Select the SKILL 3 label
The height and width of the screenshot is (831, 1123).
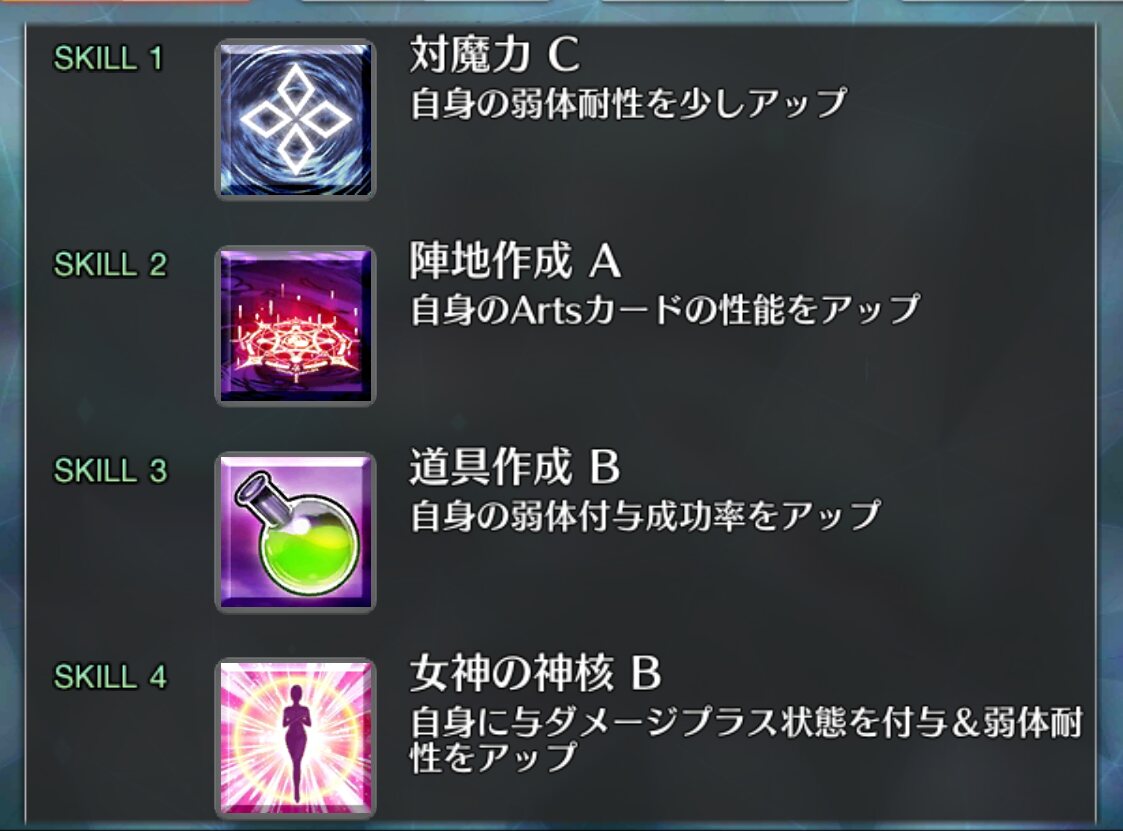click(110, 471)
